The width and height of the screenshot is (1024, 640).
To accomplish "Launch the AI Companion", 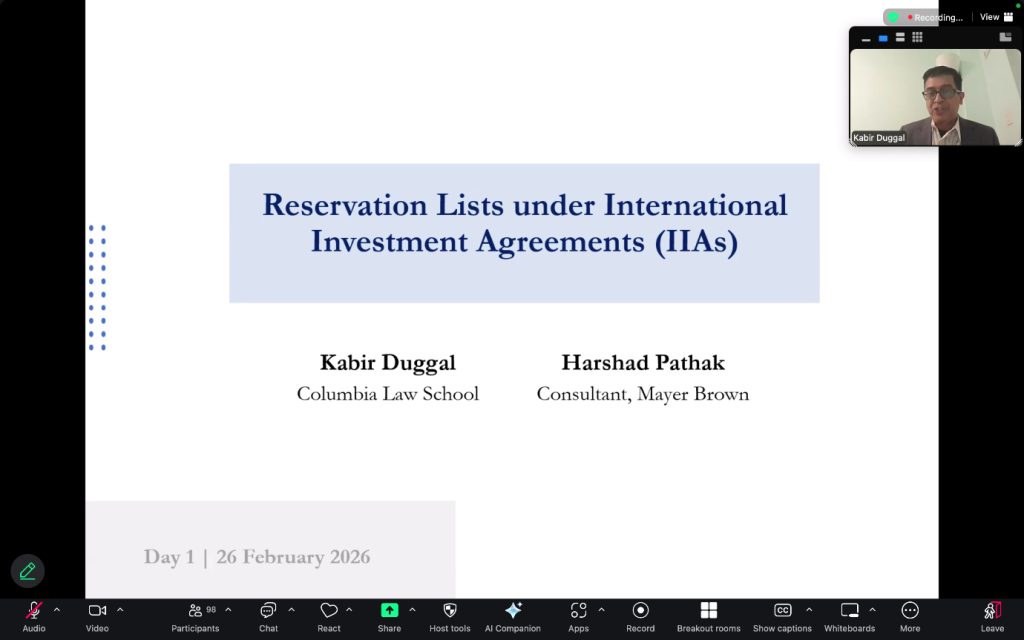I will (513, 611).
